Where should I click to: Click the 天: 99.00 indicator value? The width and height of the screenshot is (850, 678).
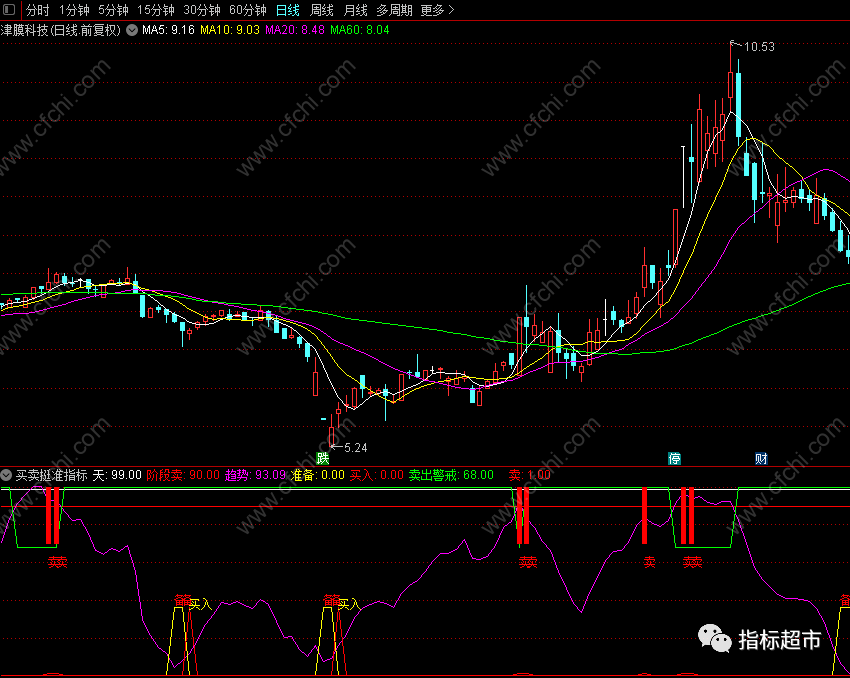point(117,475)
